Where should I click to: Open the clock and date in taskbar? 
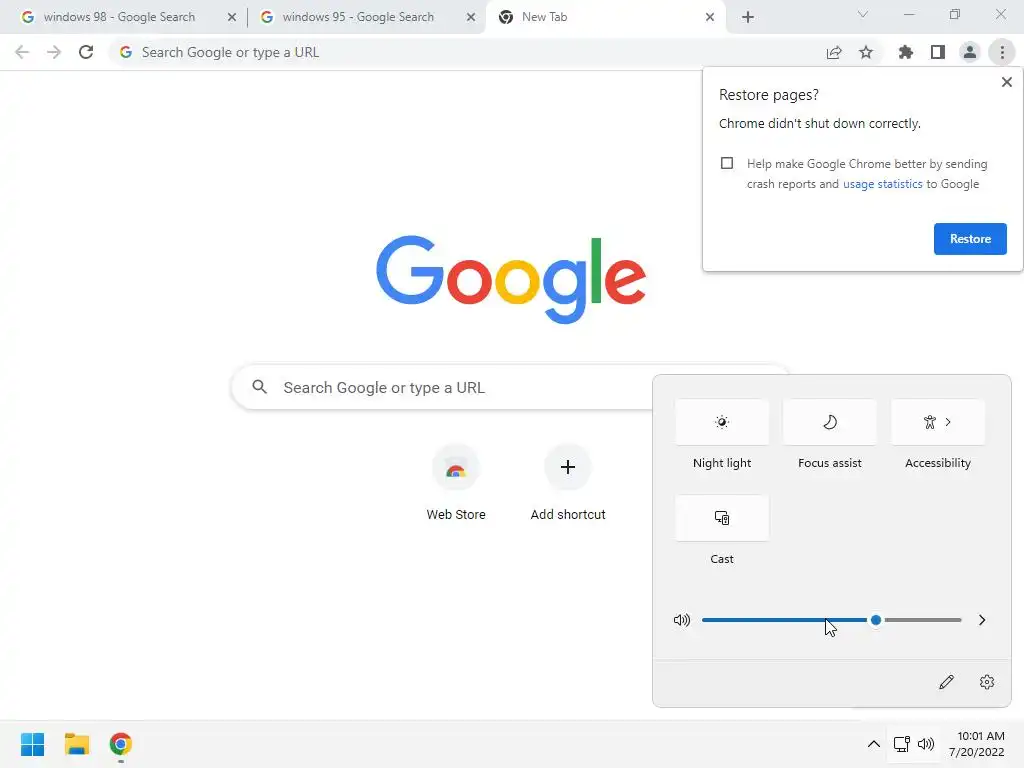point(977,744)
